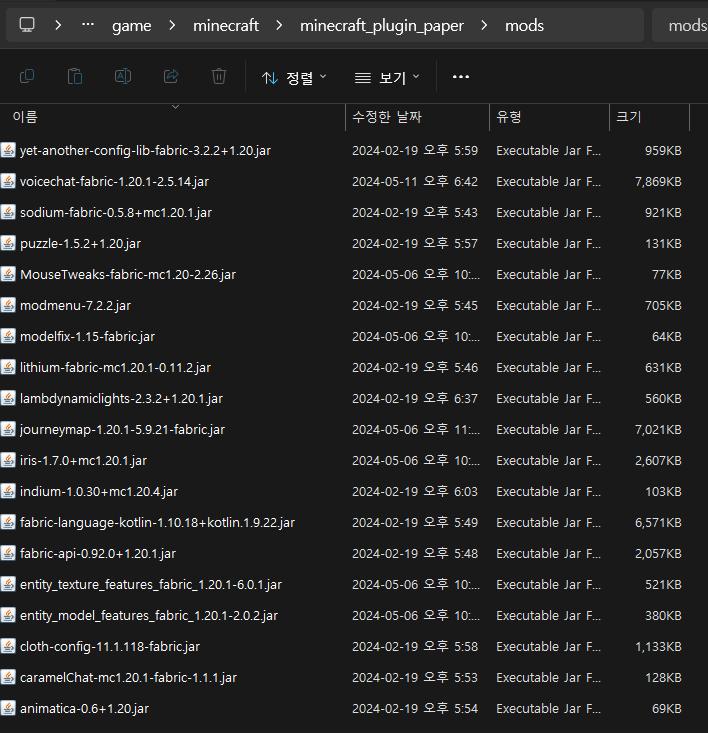
Task: Sort by the 이름 column header
Action: coord(25,117)
